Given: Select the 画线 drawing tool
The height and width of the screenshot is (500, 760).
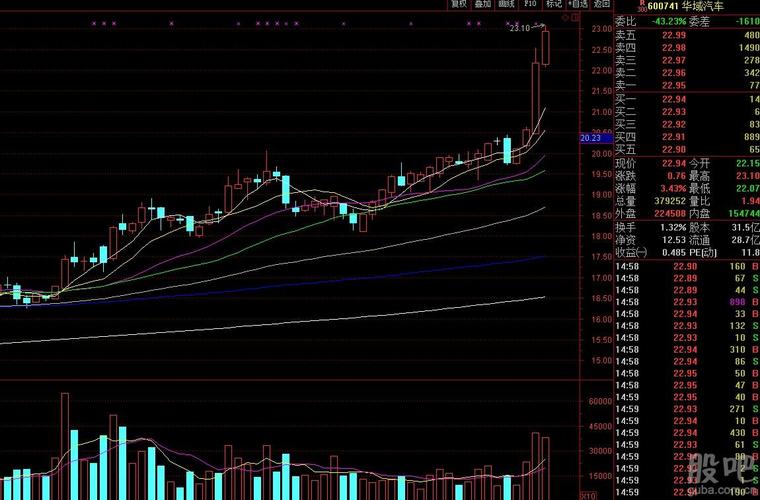Looking at the screenshot, I should (x=506, y=4).
